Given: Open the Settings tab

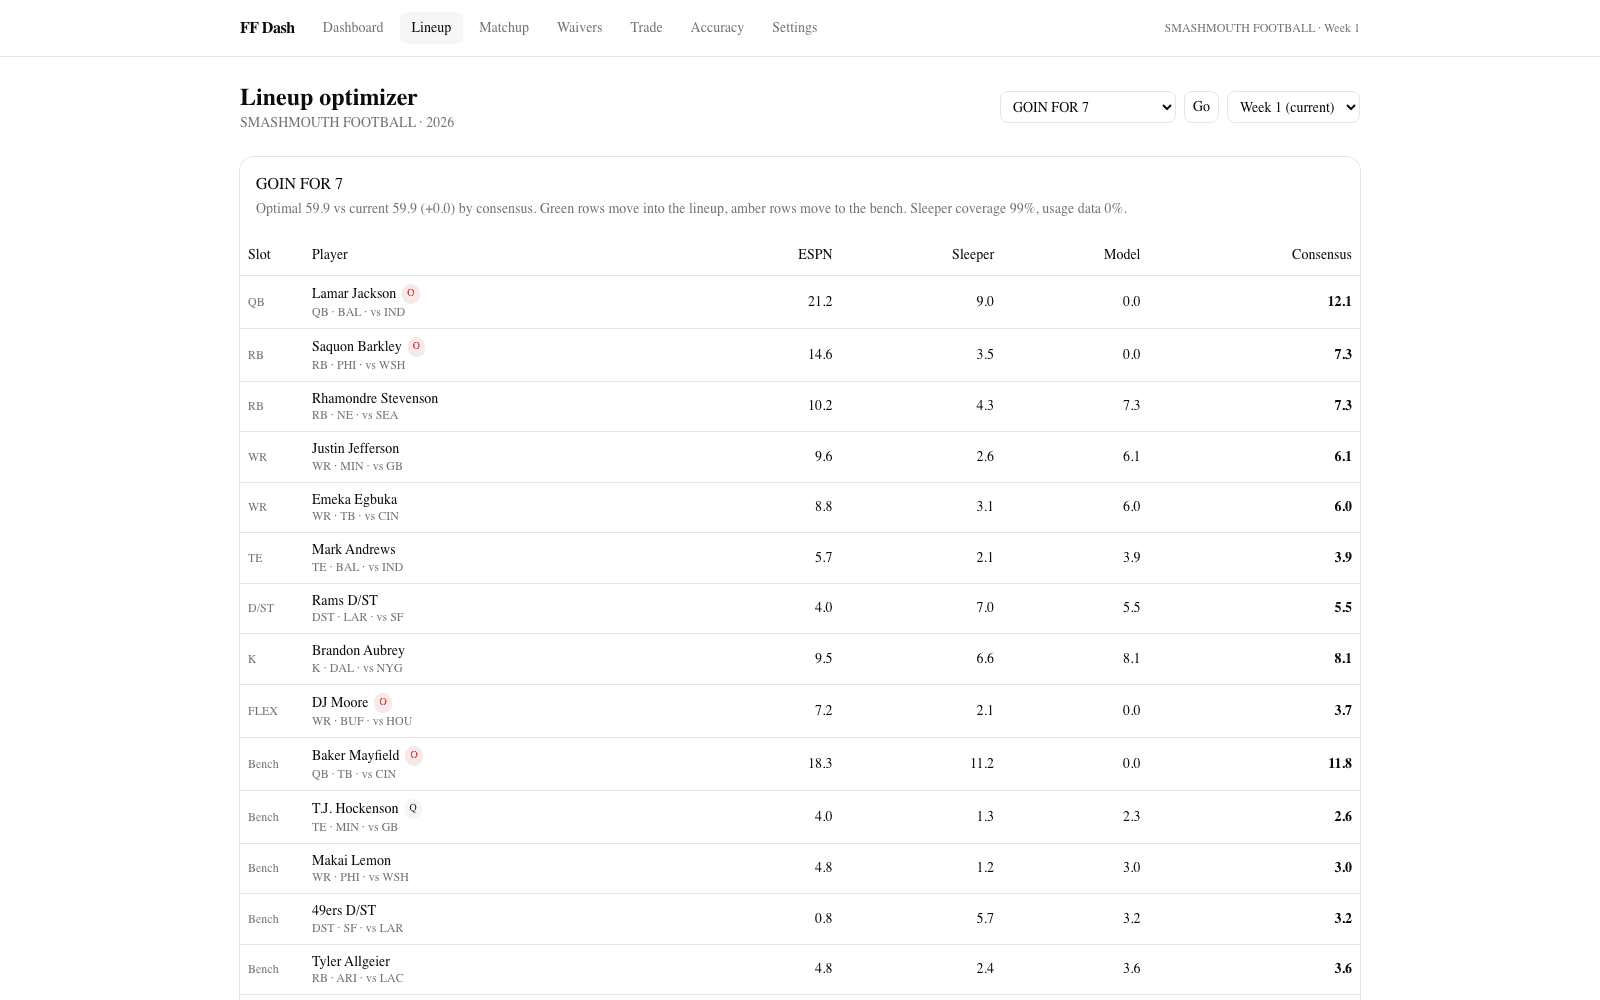Looking at the screenshot, I should [794, 28].
